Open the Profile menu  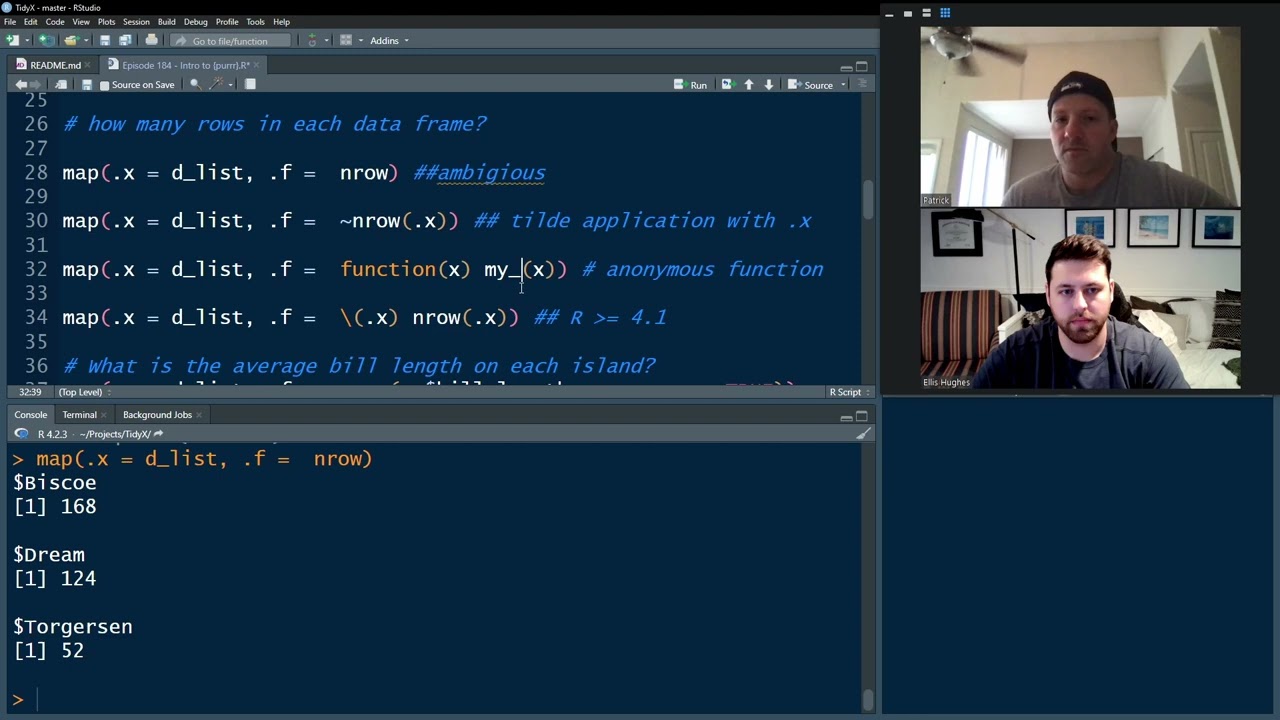(227, 22)
